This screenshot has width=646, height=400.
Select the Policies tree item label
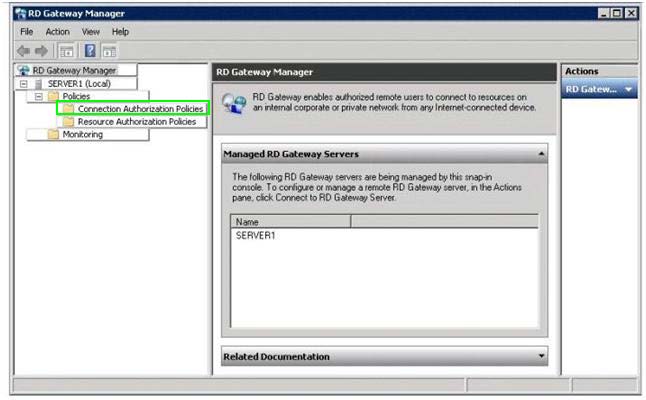76,96
